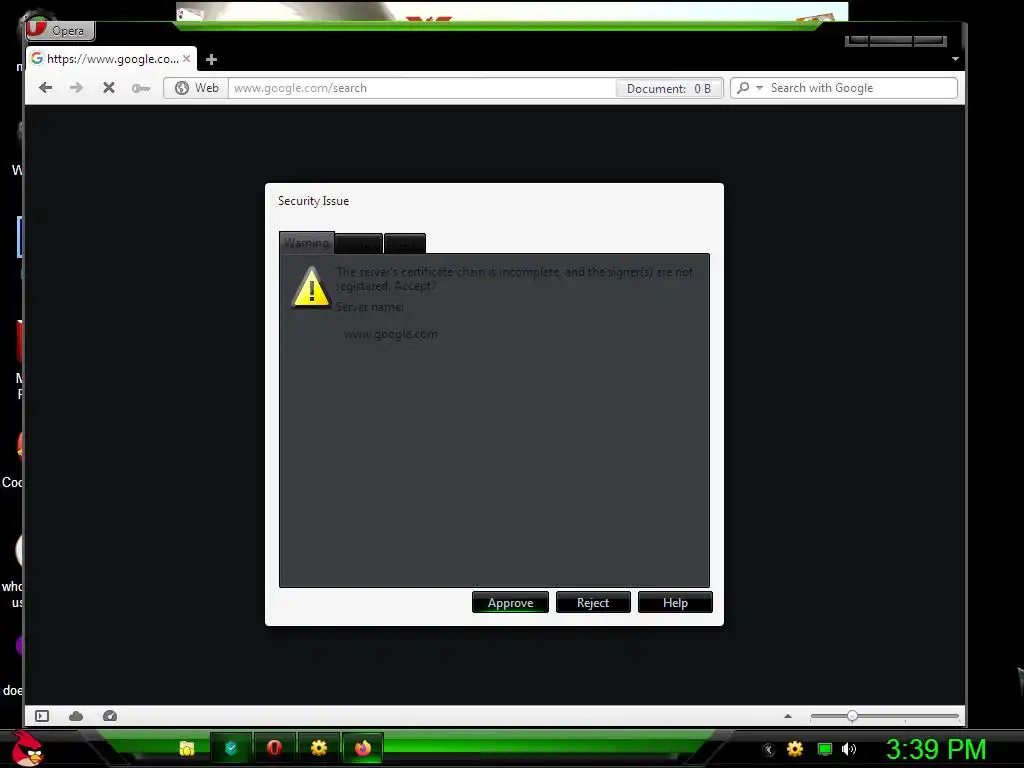The height and width of the screenshot is (768, 1024).
Task: Click the gear icon in system tray
Action: coord(795,749)
